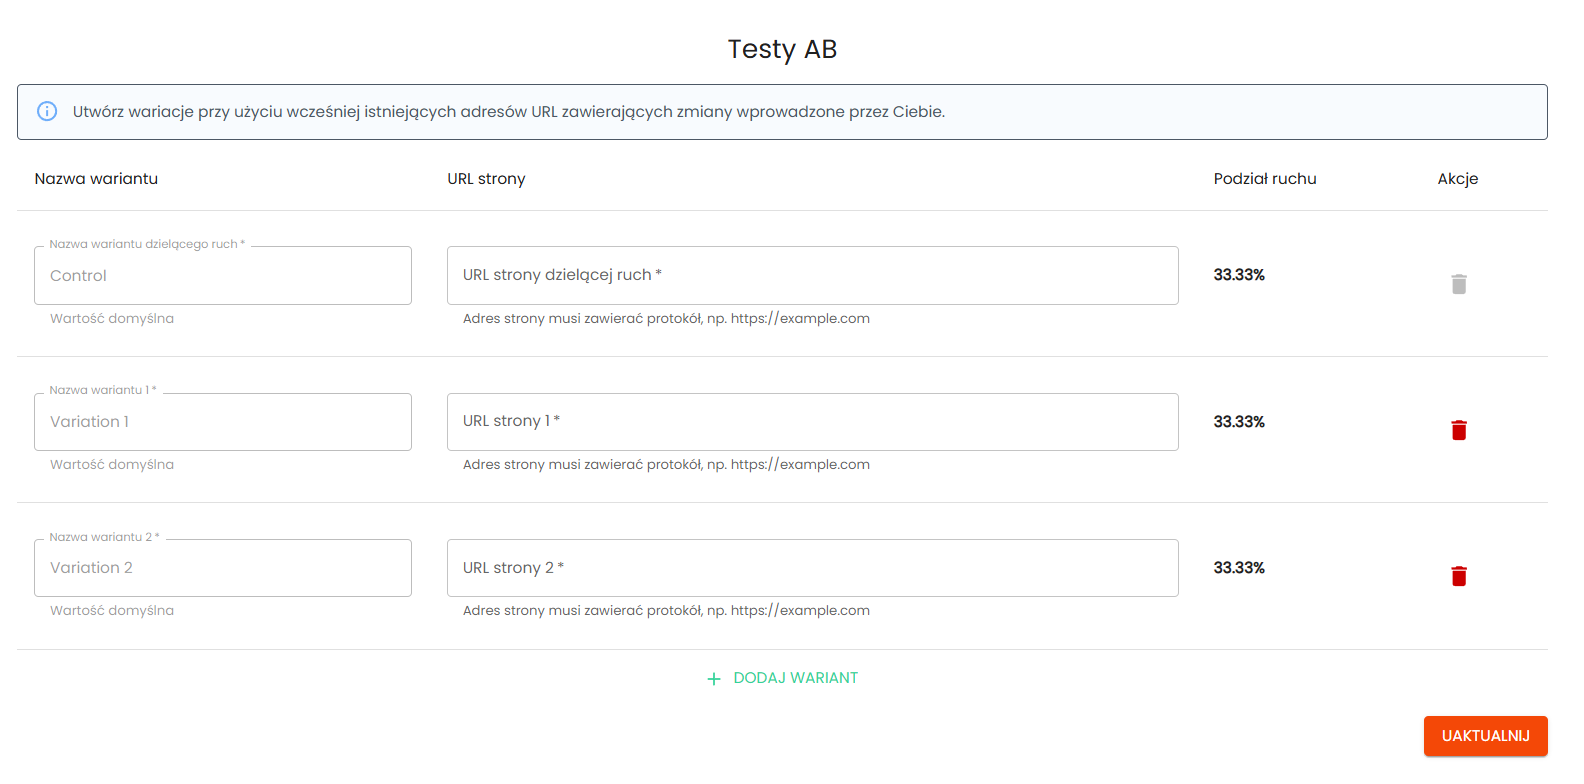Click the 33.33% traffic split for Control

click(x=1239, y=275)
